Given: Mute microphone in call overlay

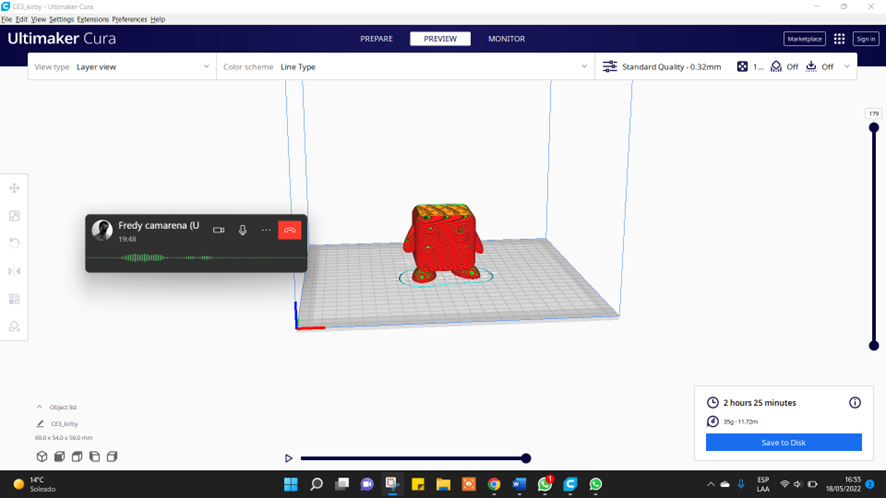Looking at the screenshot, I should pyautogui.click(x=242, y=230).
